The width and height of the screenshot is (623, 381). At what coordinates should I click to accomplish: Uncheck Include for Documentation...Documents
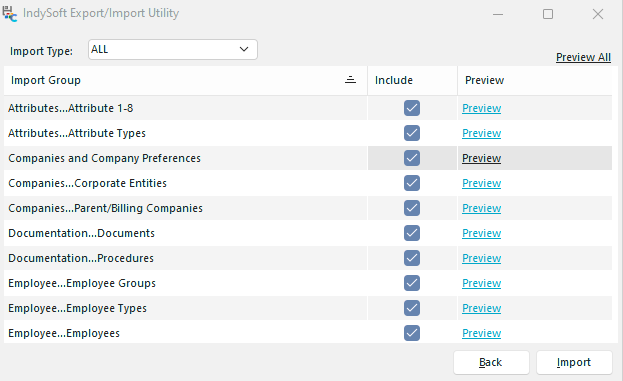(x=412, y=233)
